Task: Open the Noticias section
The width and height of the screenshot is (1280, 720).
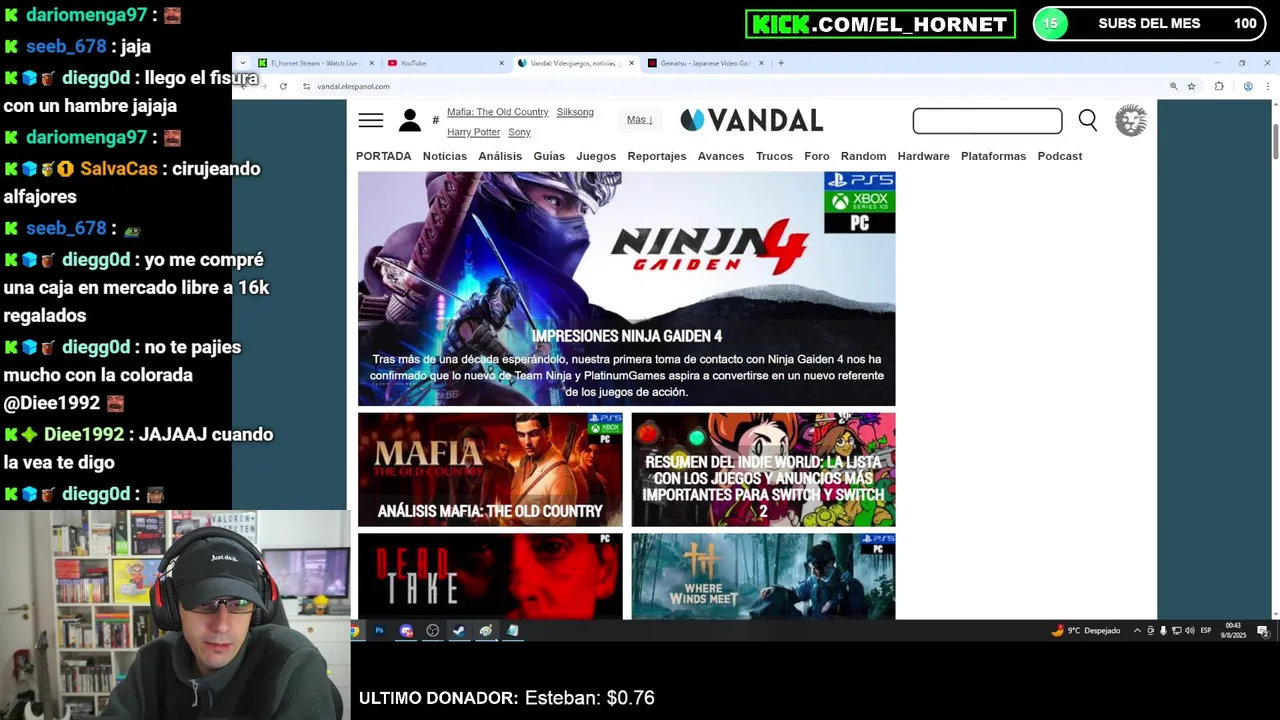Action: point(445,156)
